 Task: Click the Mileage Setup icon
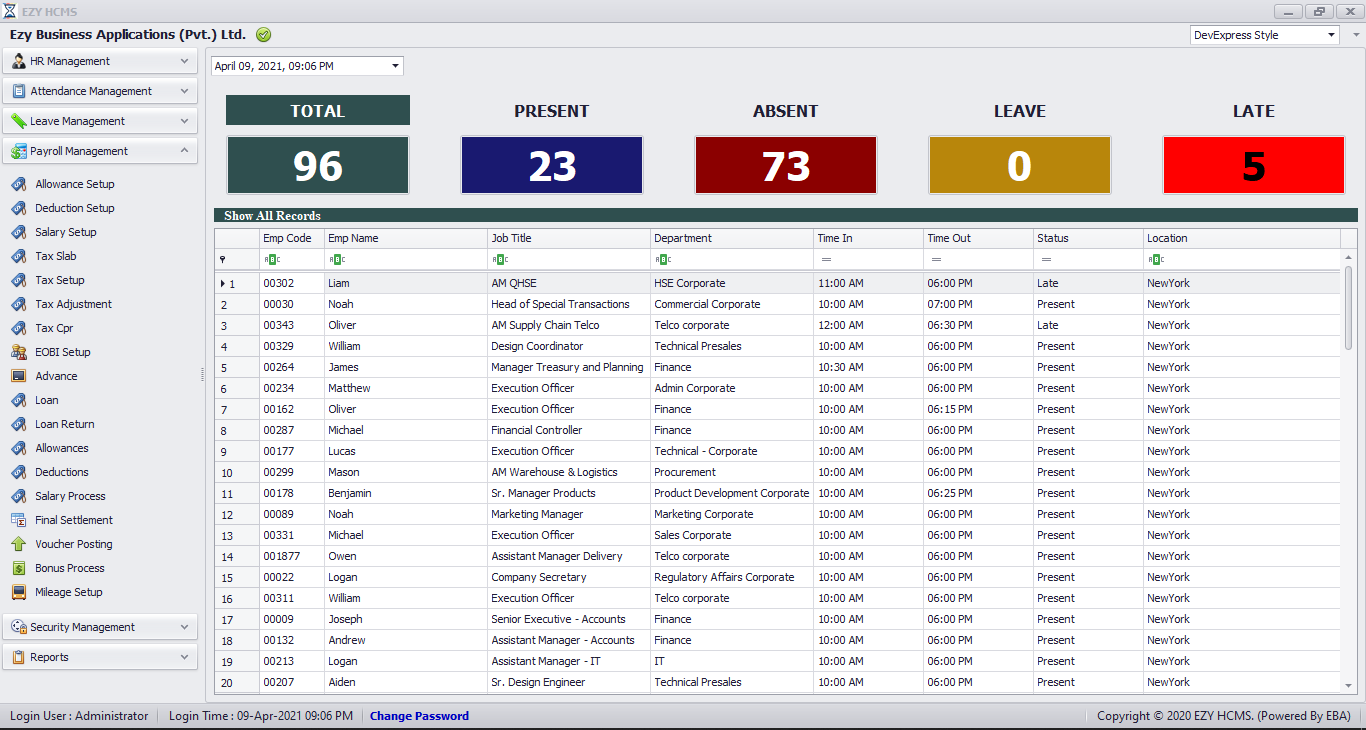18,592
